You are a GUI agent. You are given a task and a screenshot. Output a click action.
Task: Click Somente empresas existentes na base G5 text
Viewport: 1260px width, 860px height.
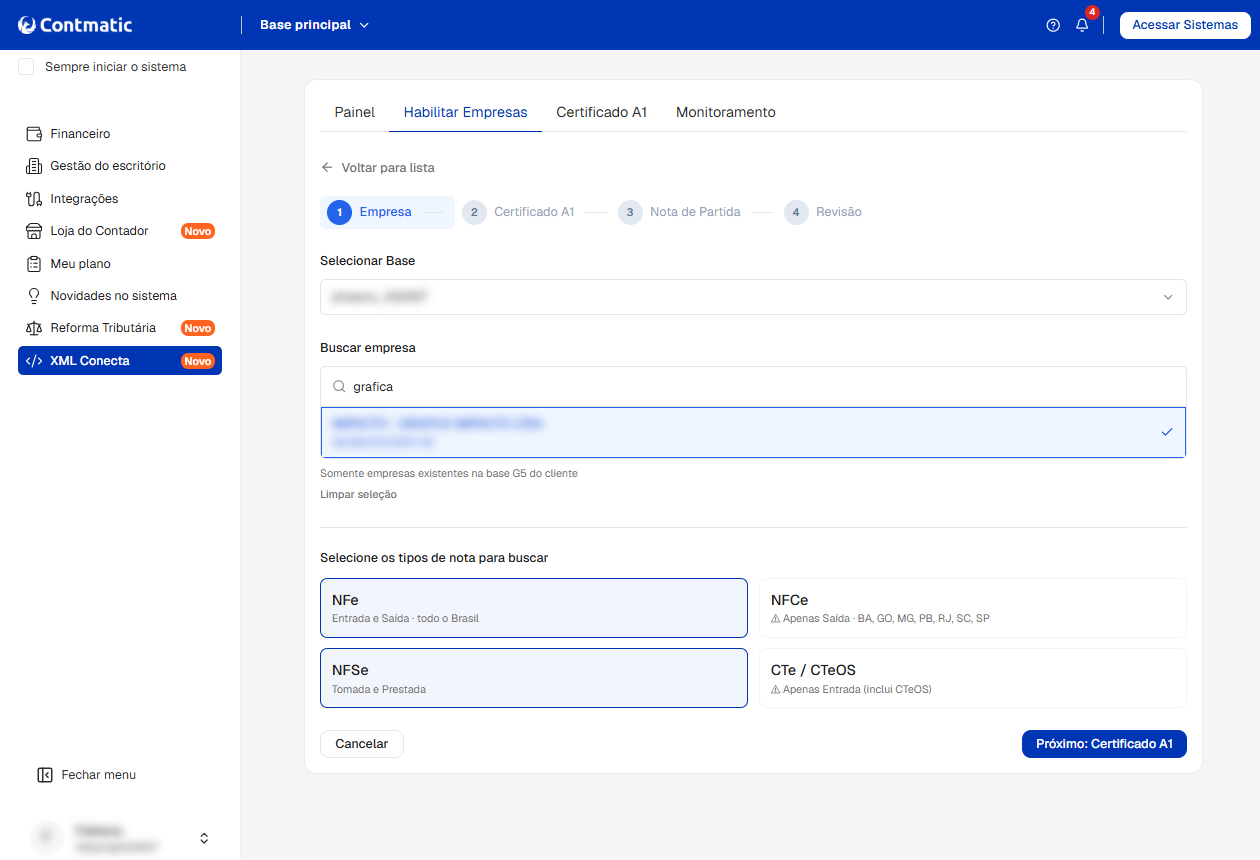click(449, 473)
